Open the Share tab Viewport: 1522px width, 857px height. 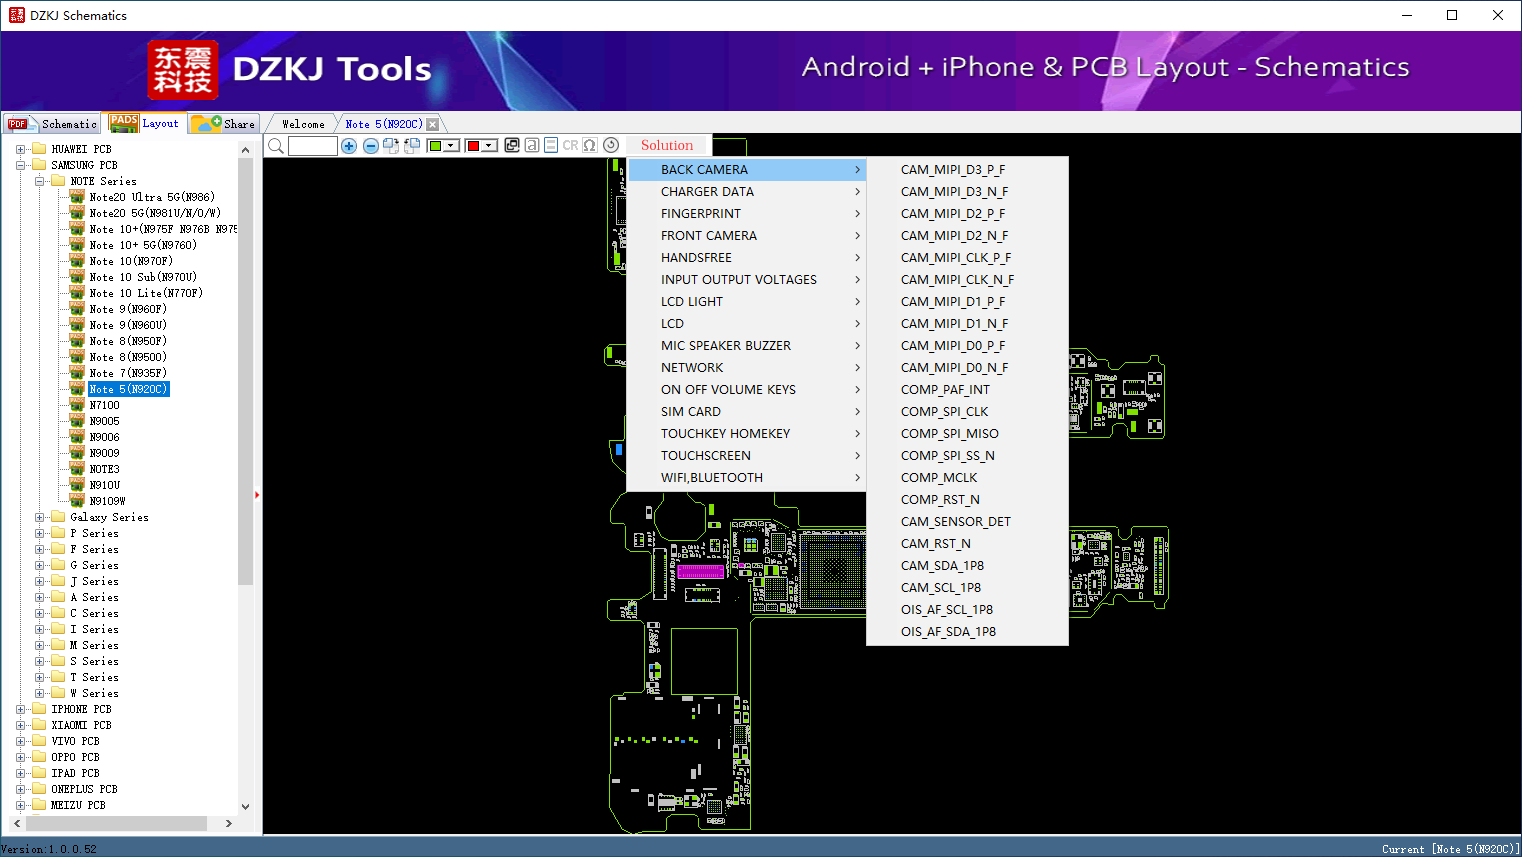click(x=224, y=124)
